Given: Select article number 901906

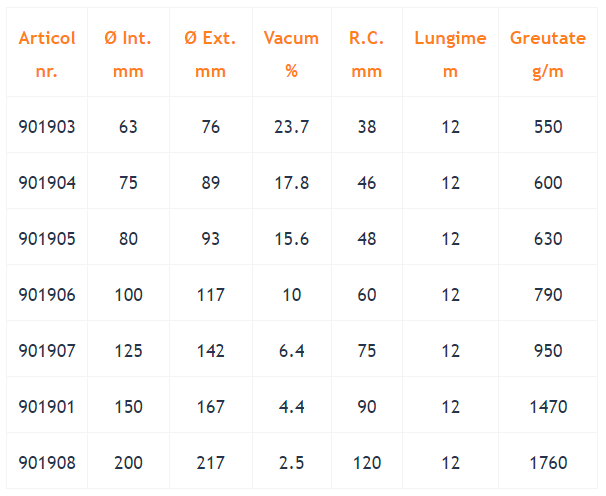Looking at the screenshot, I should pos(47,295).
